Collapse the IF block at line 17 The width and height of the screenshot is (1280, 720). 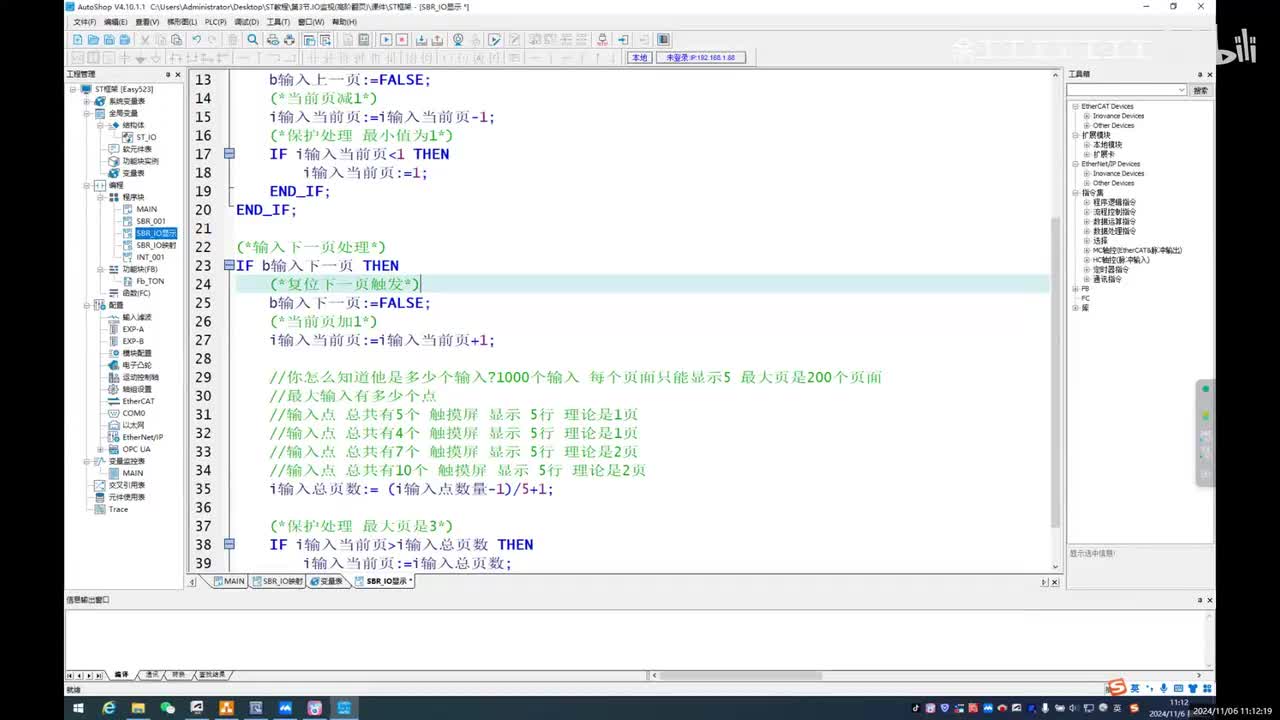[229, 154]
